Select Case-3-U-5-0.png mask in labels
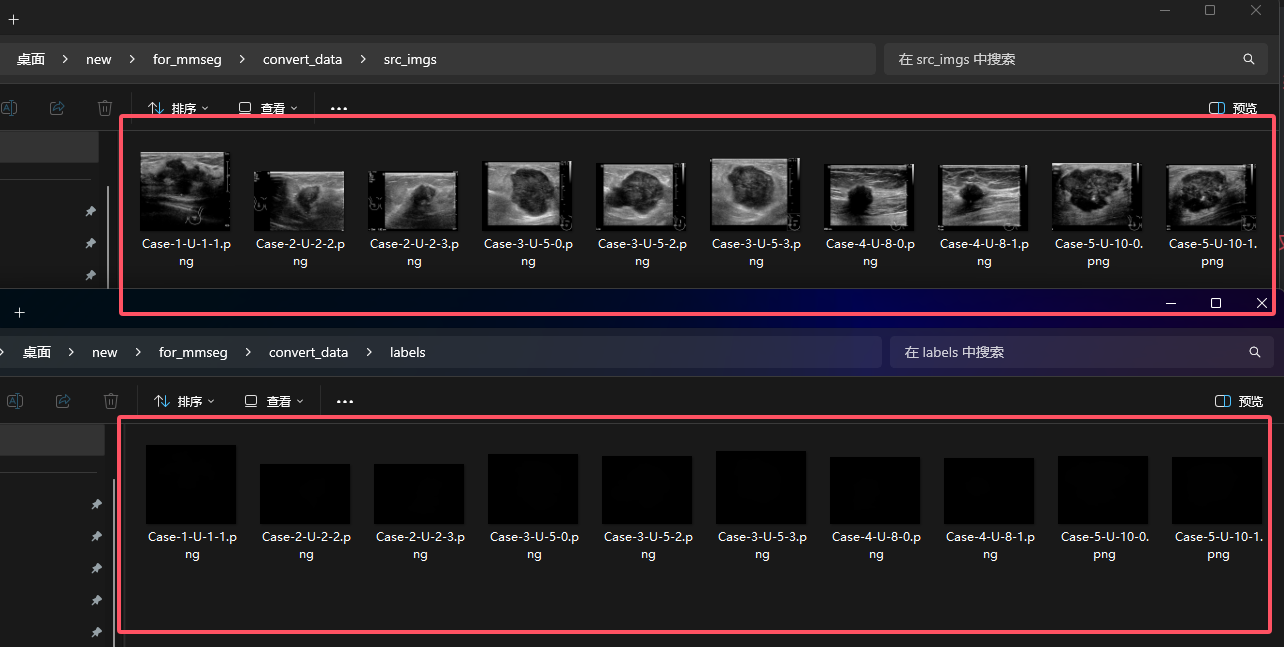 533,489
